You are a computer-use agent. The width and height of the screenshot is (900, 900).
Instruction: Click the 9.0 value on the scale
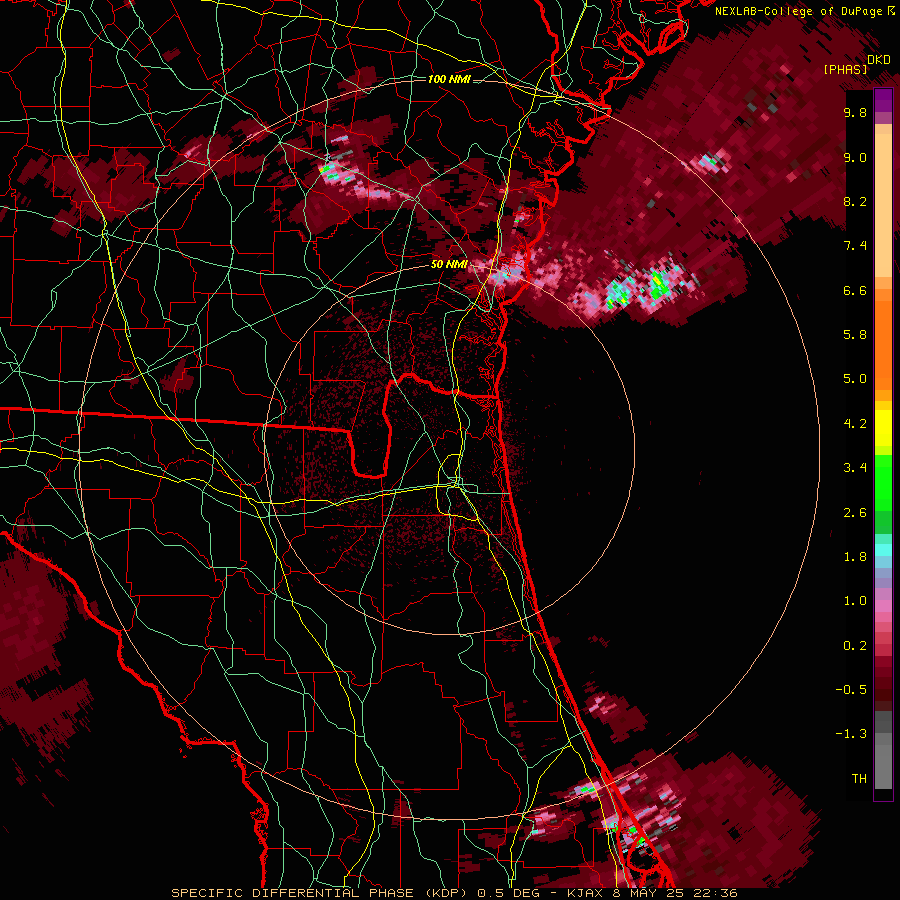pos(855,158)
